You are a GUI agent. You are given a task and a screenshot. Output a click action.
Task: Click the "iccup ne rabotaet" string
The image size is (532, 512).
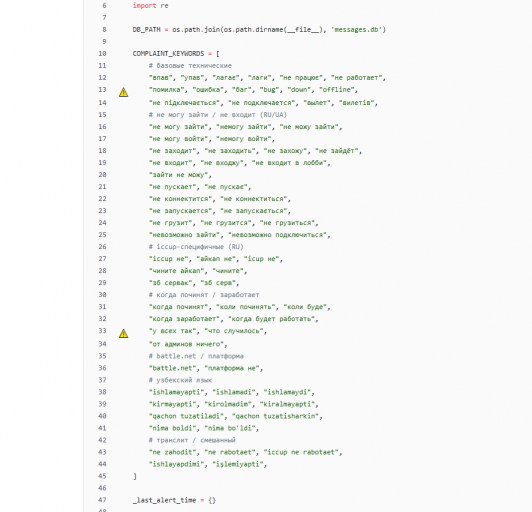301,452
